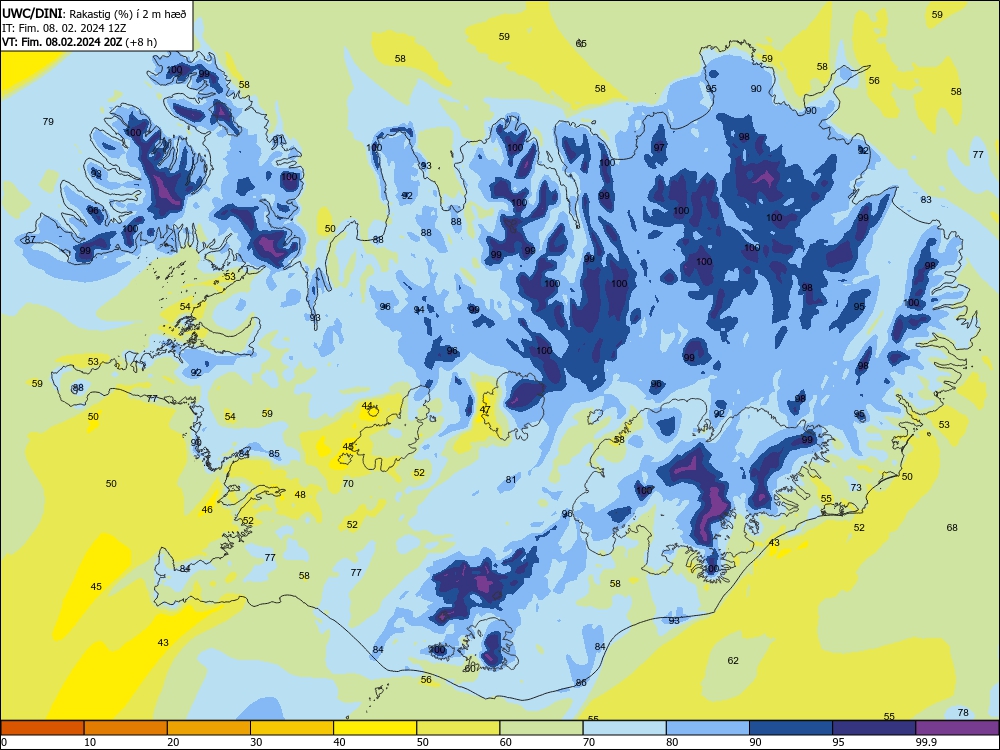The width and height of the screenshot is (1000, 750).
Task: Select the '60' legend tick label
Action: coord(506,742)
